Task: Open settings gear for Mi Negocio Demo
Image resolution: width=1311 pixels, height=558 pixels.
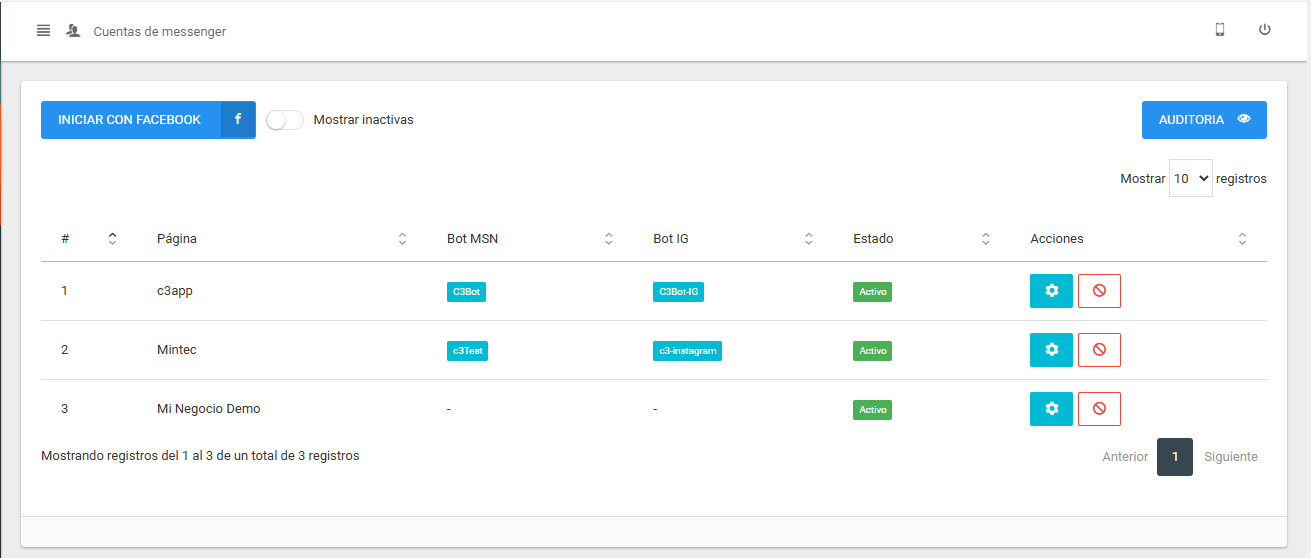Action: coord(1051,409)
